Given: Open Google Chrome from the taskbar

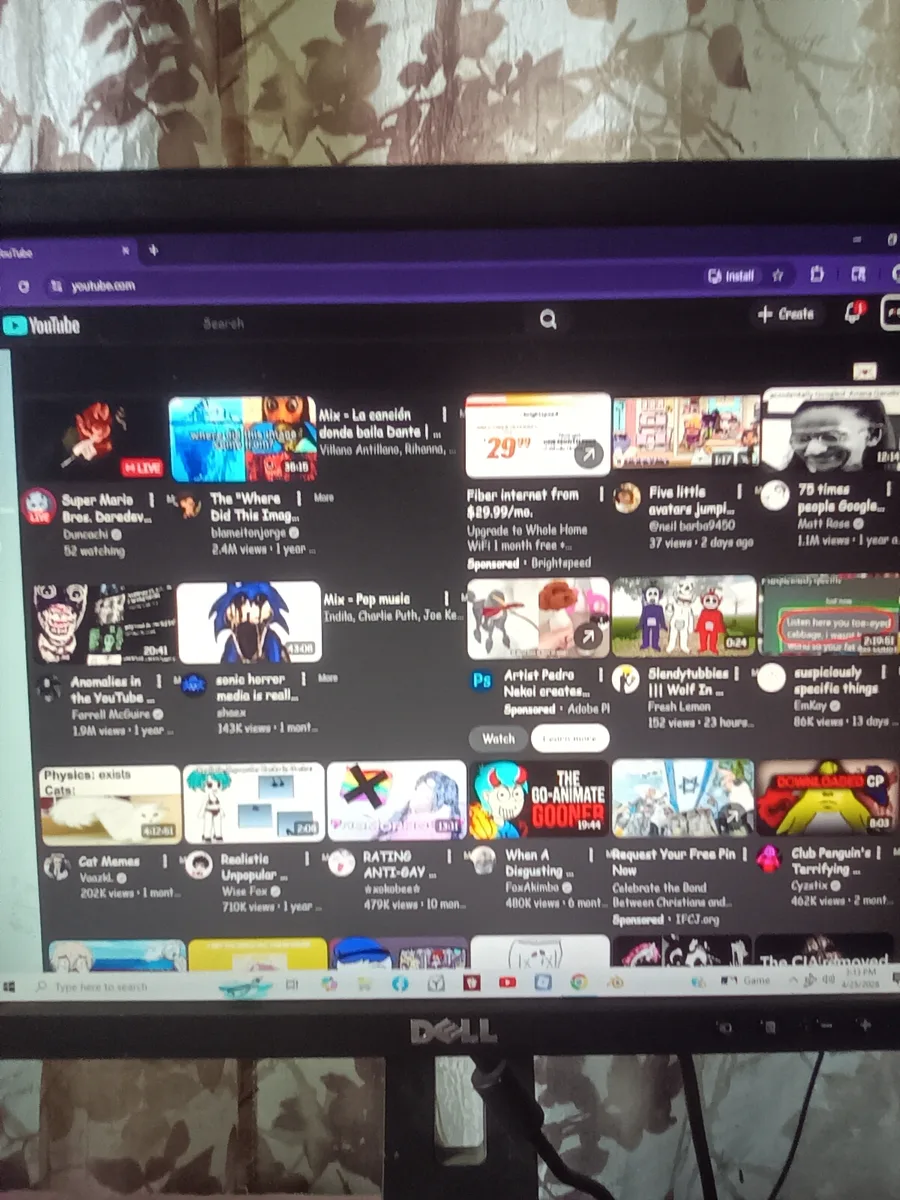Looking at the screenshot, I should (x=578, y=982).
